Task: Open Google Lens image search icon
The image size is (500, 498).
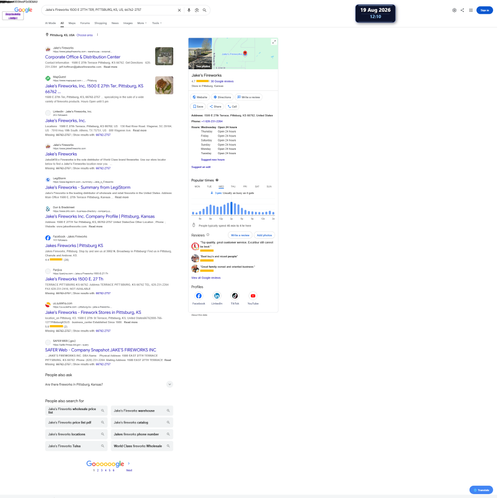Action: 197,10
